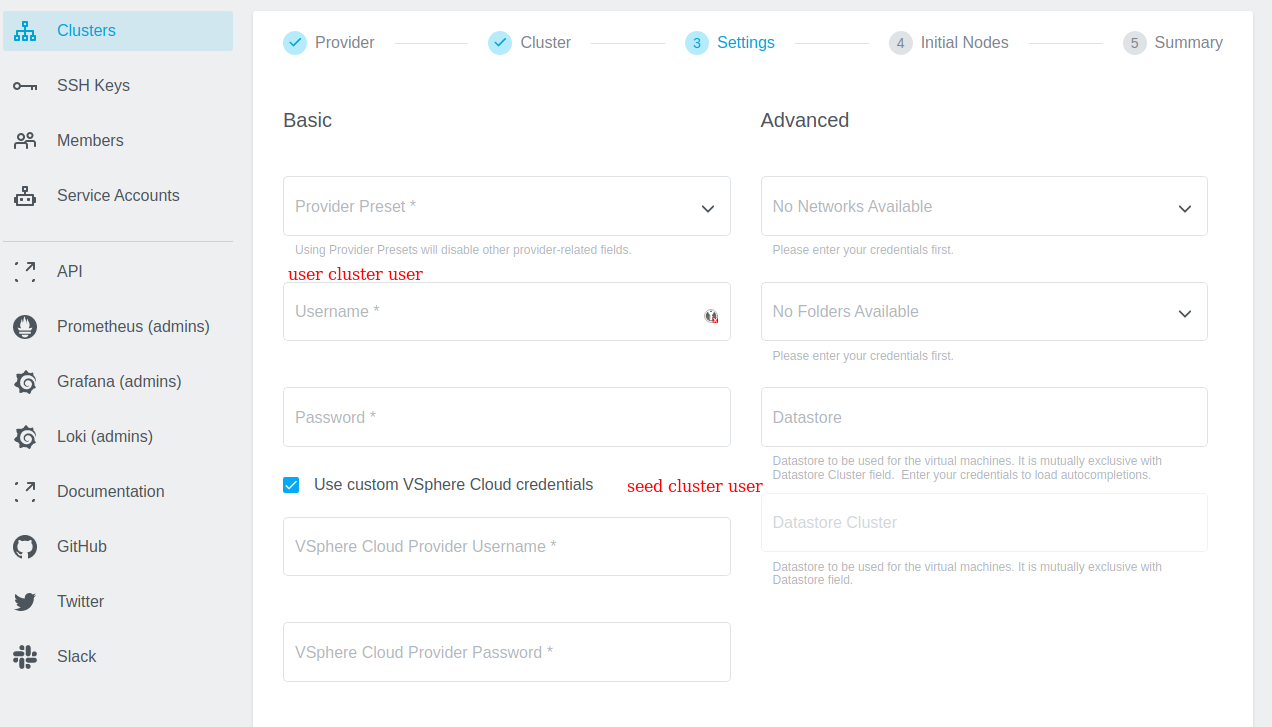Open Service Accounts via its icon
1272x727 pixels.
coord(24,195)
